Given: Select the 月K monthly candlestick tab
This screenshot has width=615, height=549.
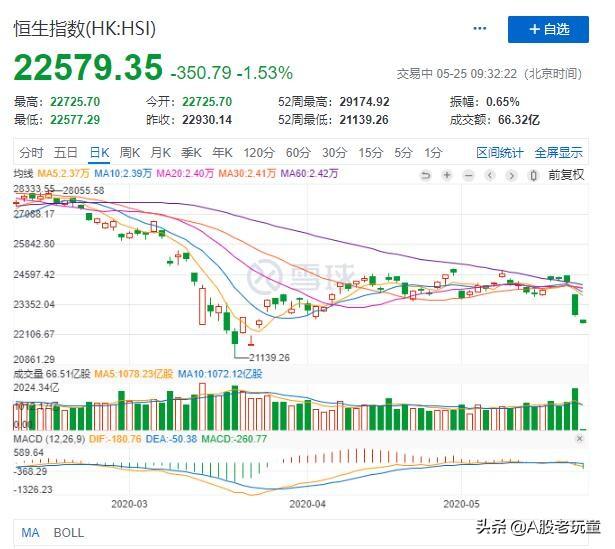Looking at the screenshot, I should (160, 152).
